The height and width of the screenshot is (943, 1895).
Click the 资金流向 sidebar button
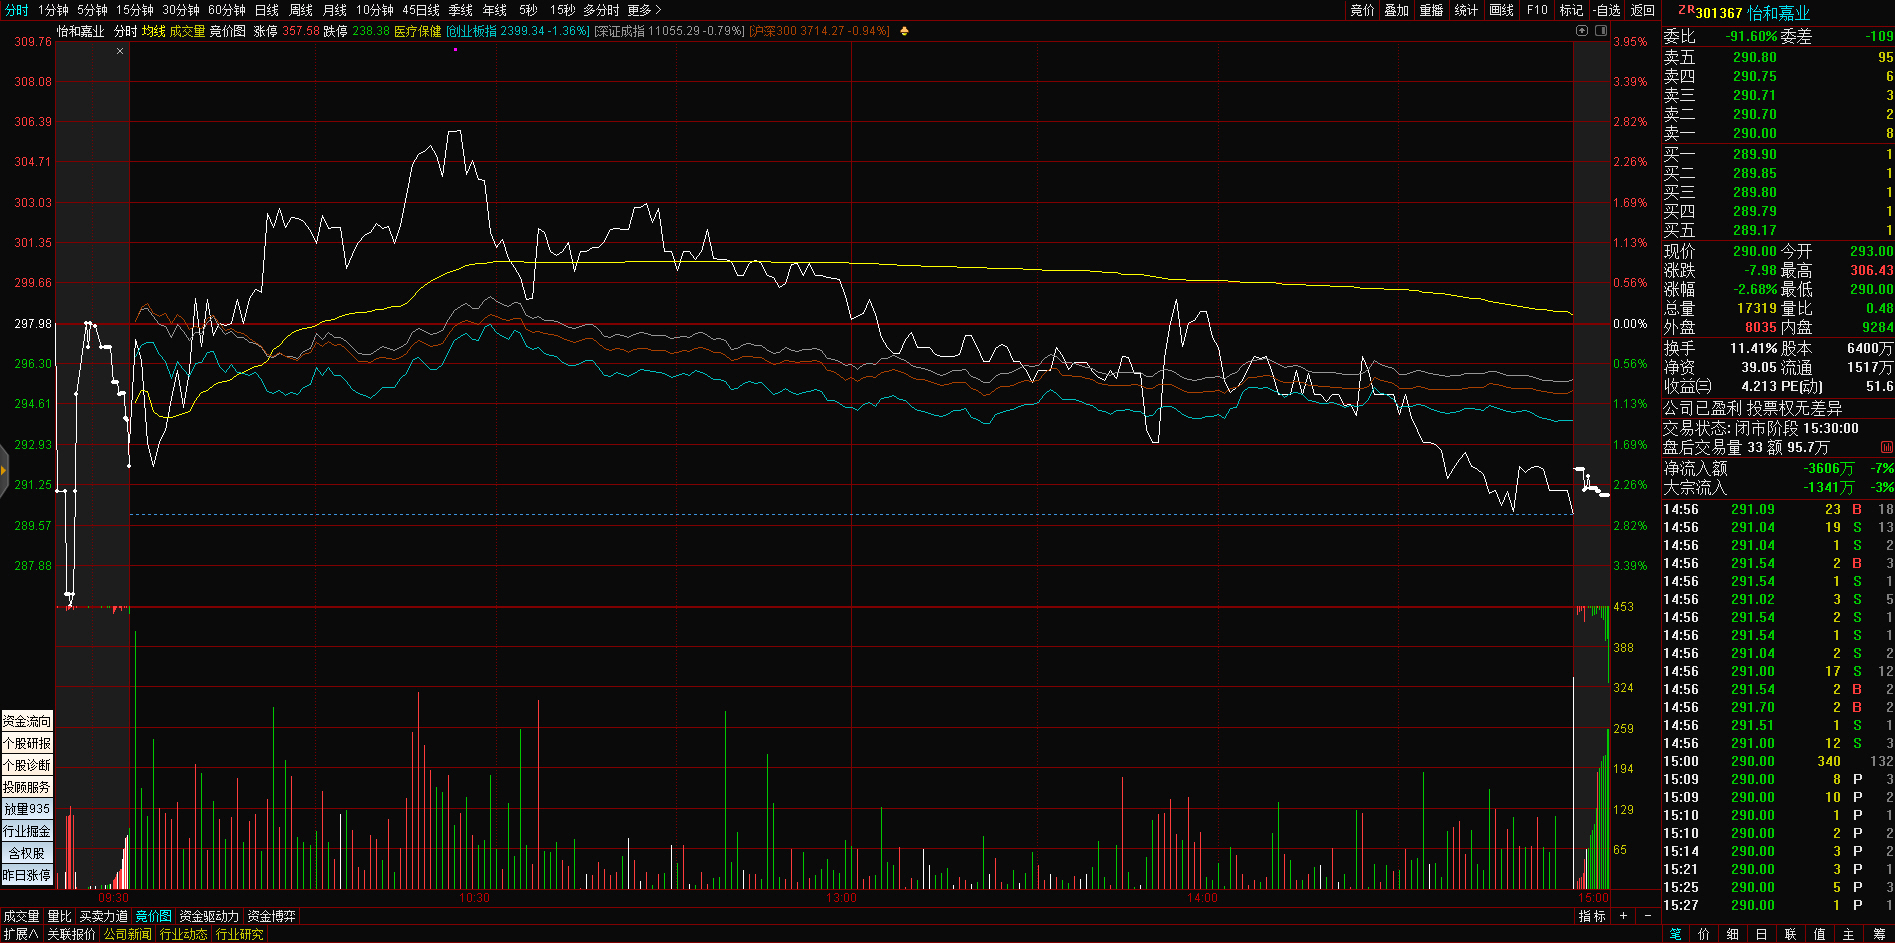(x=27, y=721)
